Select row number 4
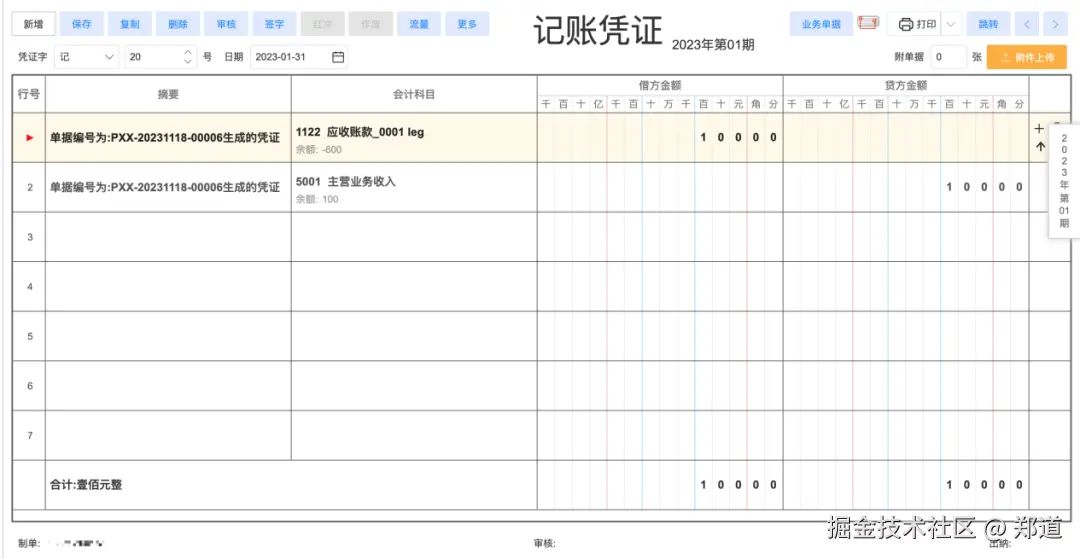This screenshot has width=1080, height=559. coord(30,286)
